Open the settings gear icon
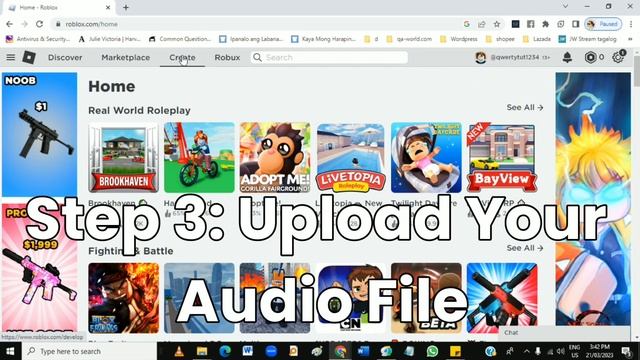The height and width of the screenshot is (360, 640). 618,58
